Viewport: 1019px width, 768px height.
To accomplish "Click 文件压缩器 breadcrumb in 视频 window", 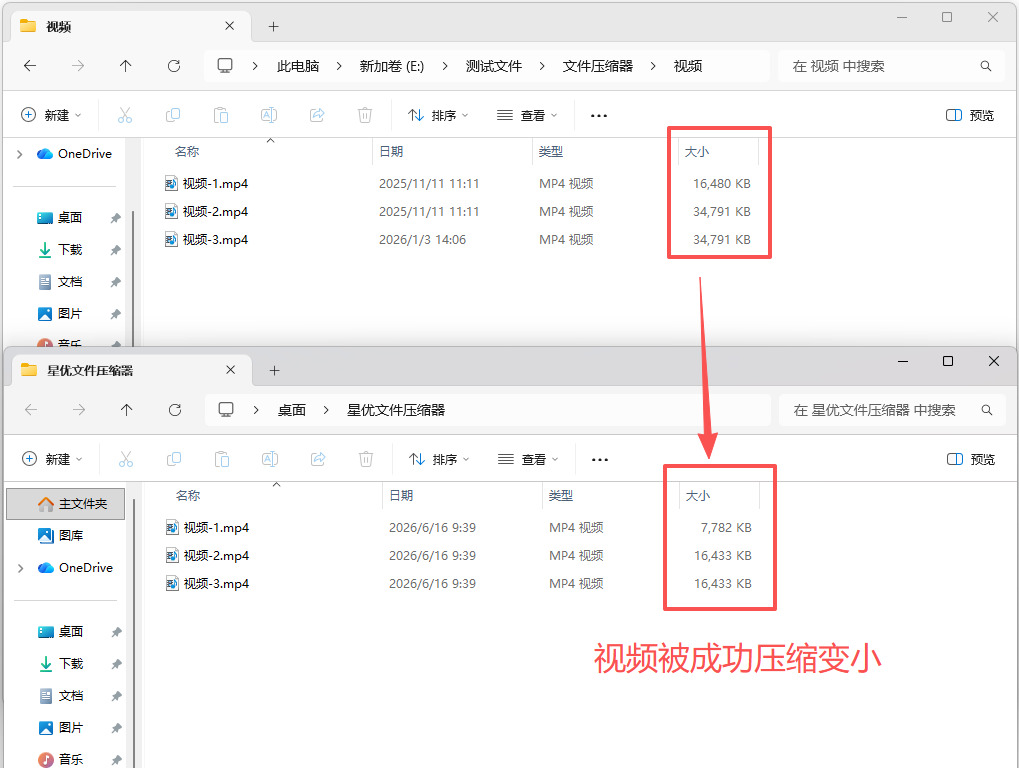I will click(598, 66).
